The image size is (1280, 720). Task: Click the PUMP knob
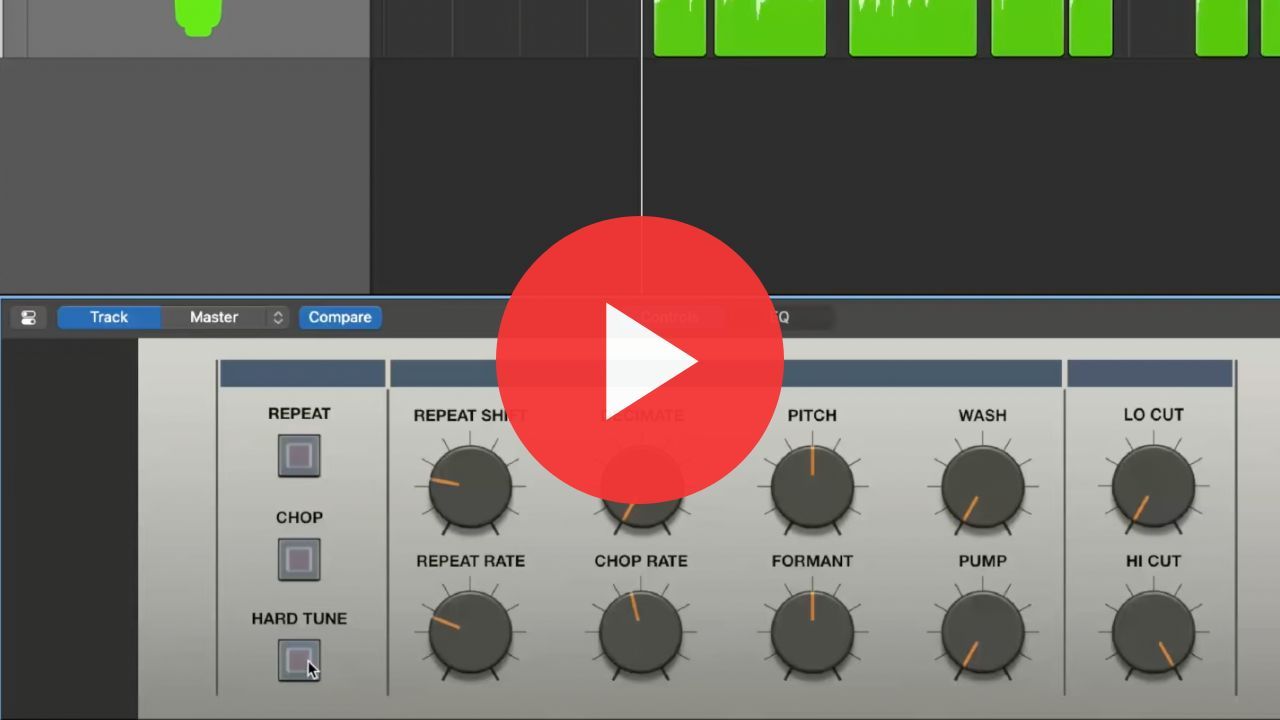[x=983, y=632]
